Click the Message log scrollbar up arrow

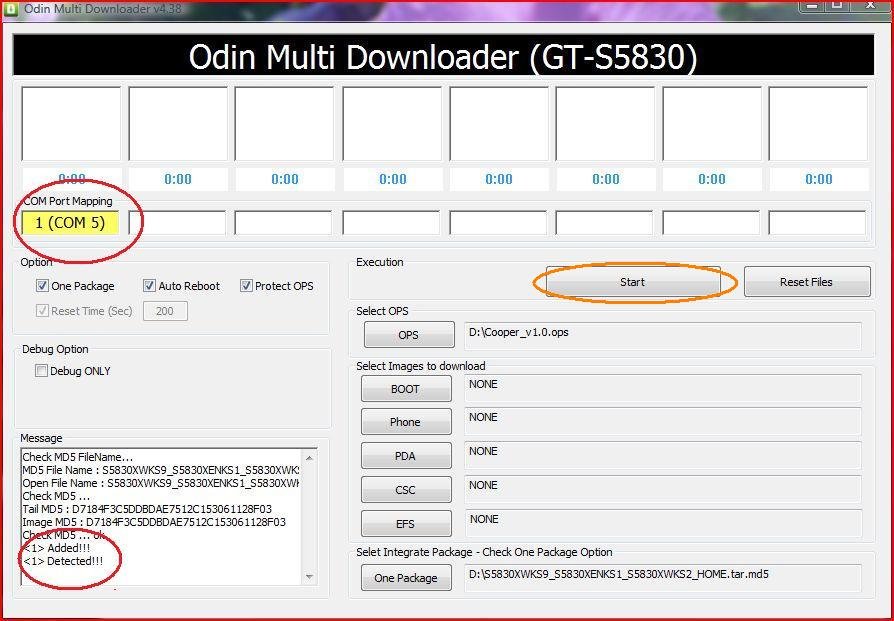(309, 458)
